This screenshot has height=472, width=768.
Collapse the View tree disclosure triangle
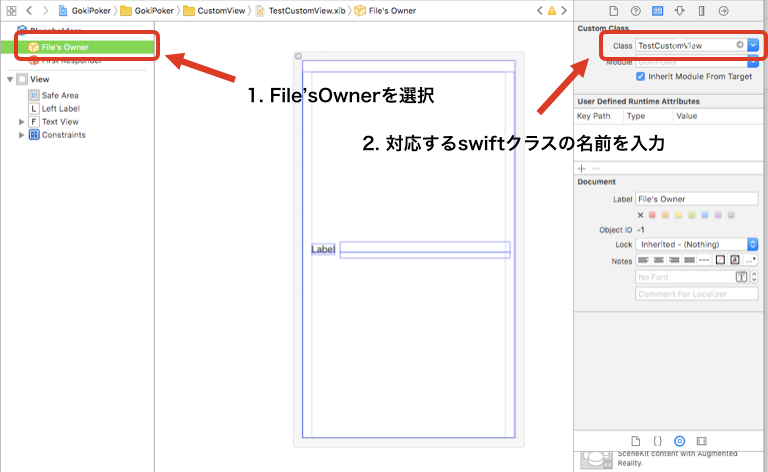tap(10, 79)
